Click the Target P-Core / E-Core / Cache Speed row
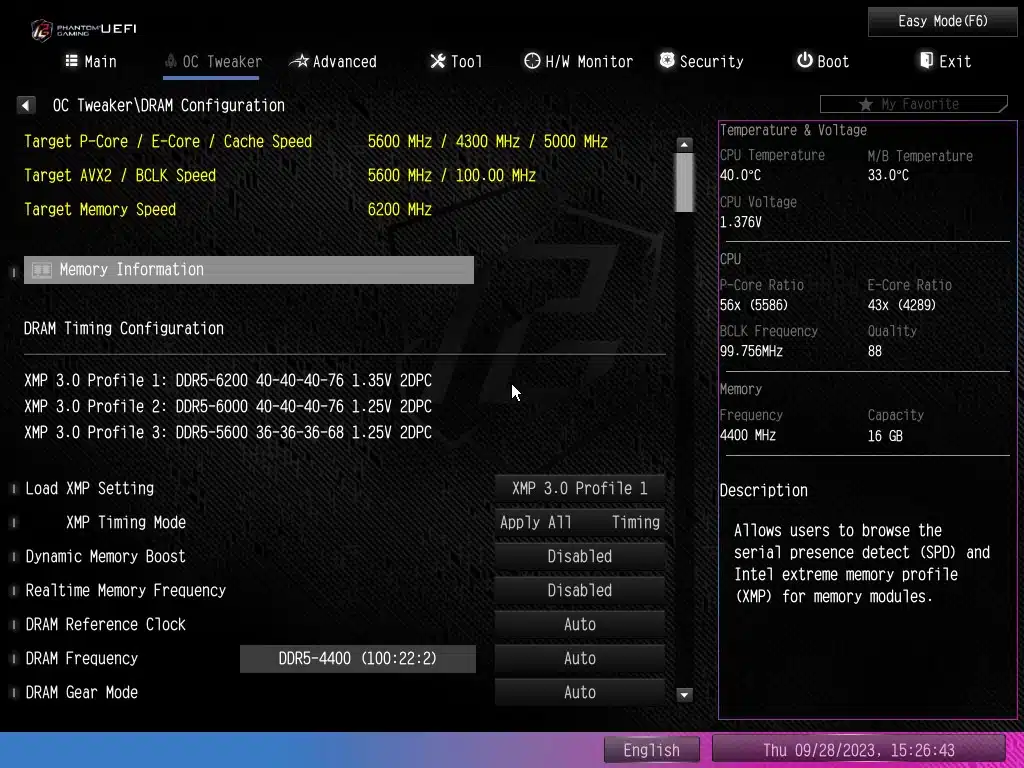 [316, 142]
